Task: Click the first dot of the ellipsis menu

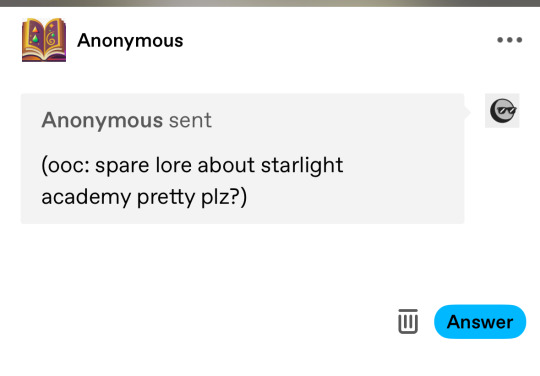Action: click(500, 40)
